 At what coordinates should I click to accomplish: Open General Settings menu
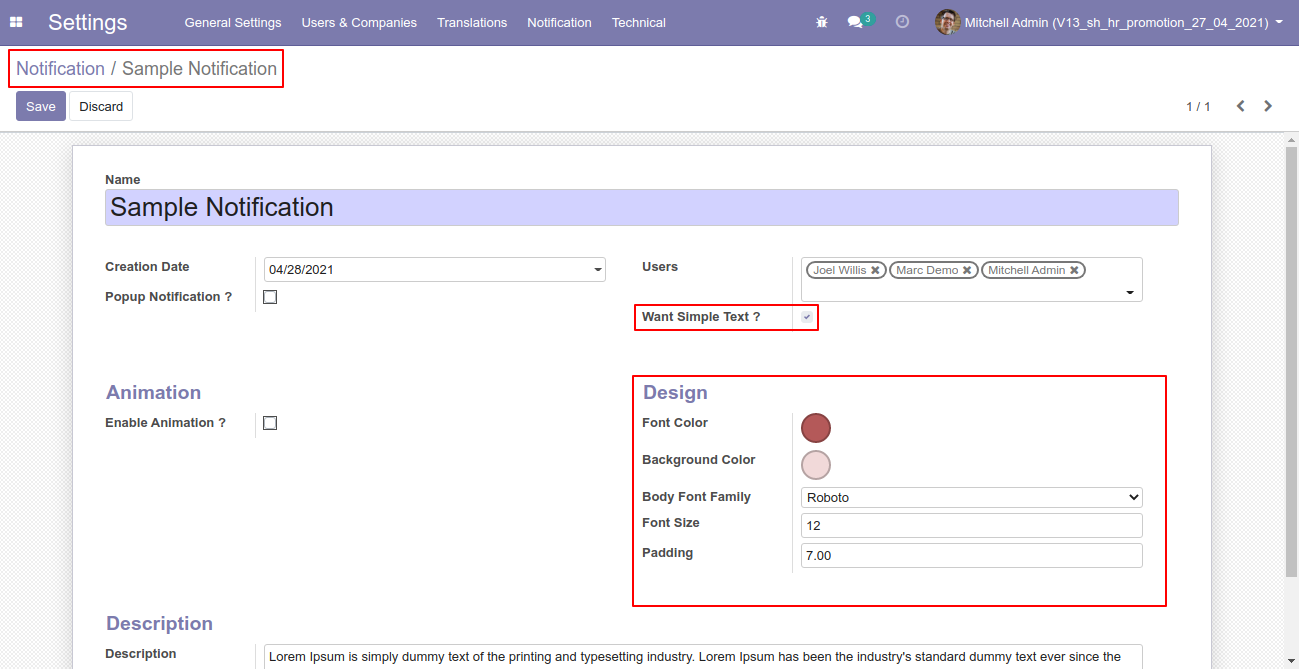(233, 22)
